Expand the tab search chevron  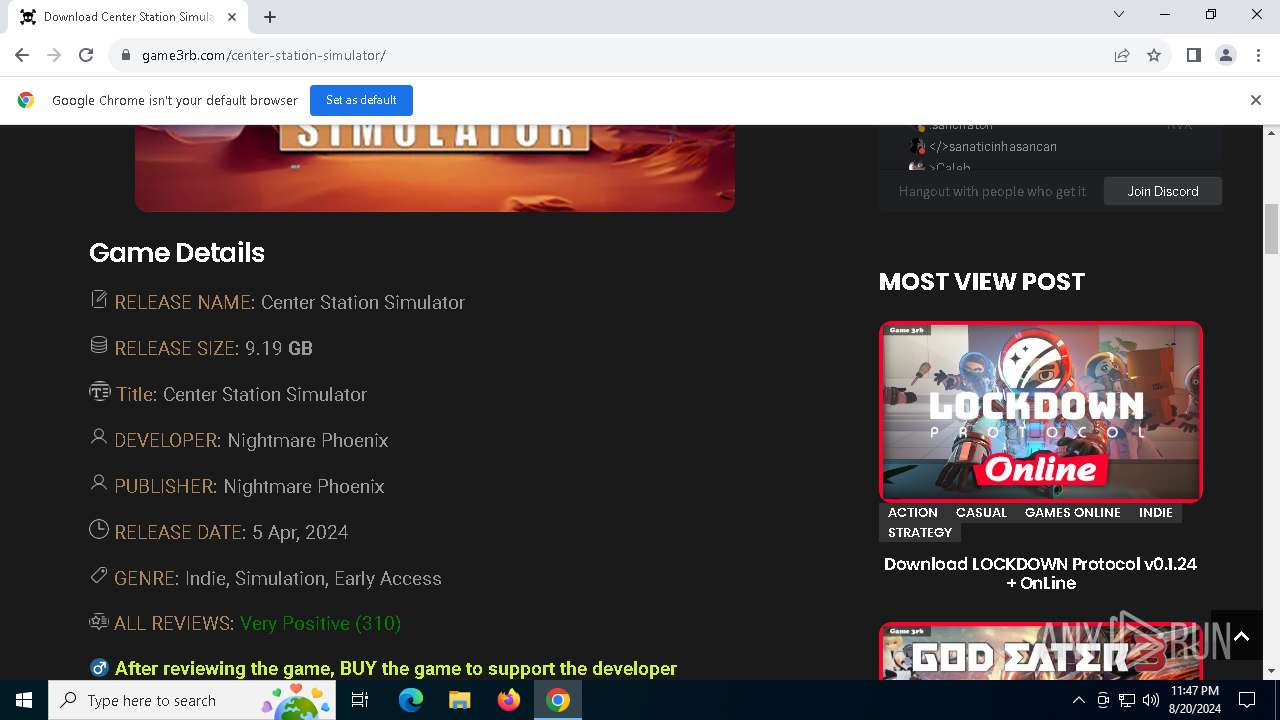click(x=1119, y=14)
